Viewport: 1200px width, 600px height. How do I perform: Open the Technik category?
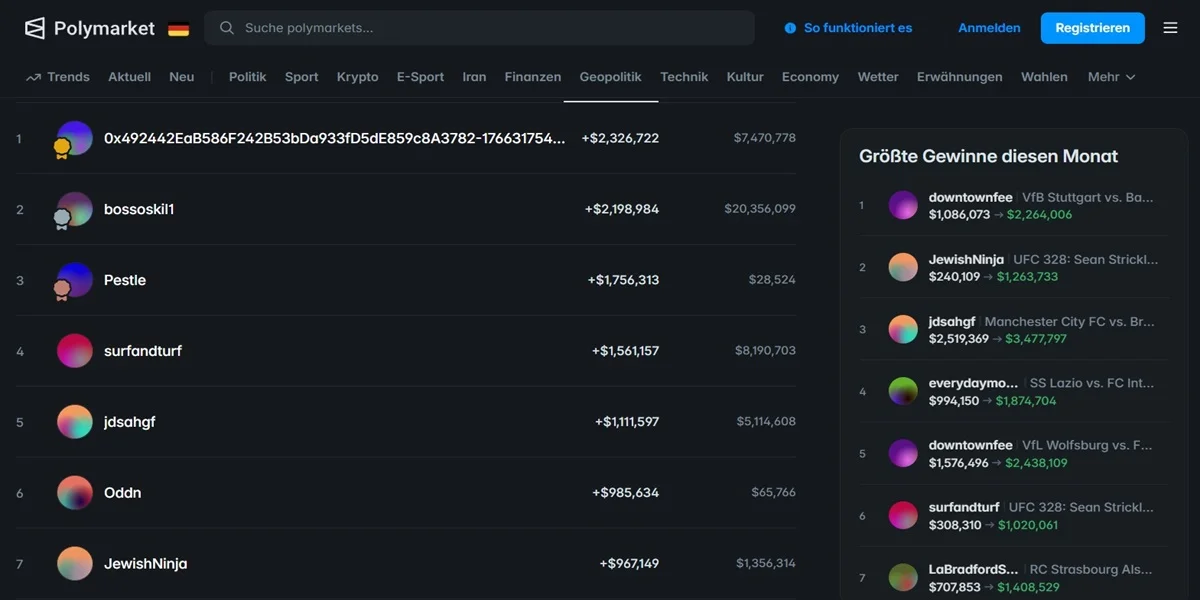pos(684,77)
